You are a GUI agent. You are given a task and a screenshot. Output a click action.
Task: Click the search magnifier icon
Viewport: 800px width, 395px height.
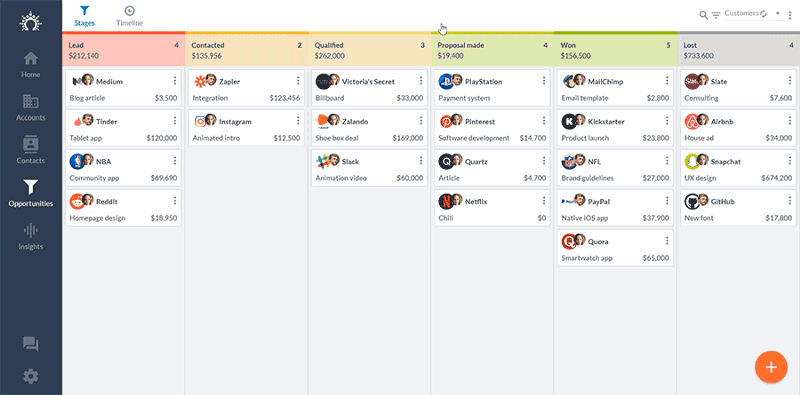coord(704,15)
